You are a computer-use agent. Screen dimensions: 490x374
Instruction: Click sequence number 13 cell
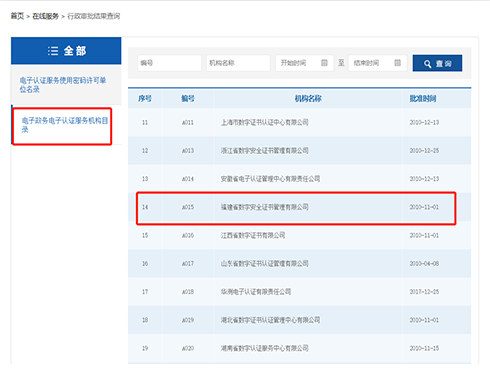pyautogui.click(x=145, y=179)
